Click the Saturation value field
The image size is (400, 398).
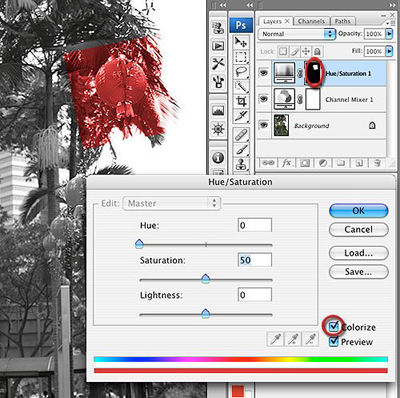coord(255,260)
